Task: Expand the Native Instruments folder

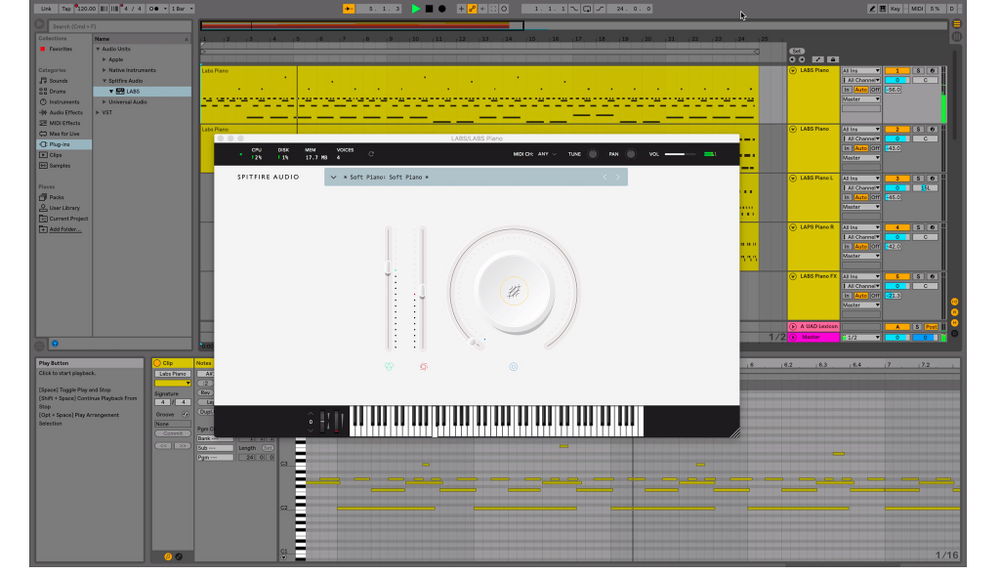Action: click(x=104, y=70)
